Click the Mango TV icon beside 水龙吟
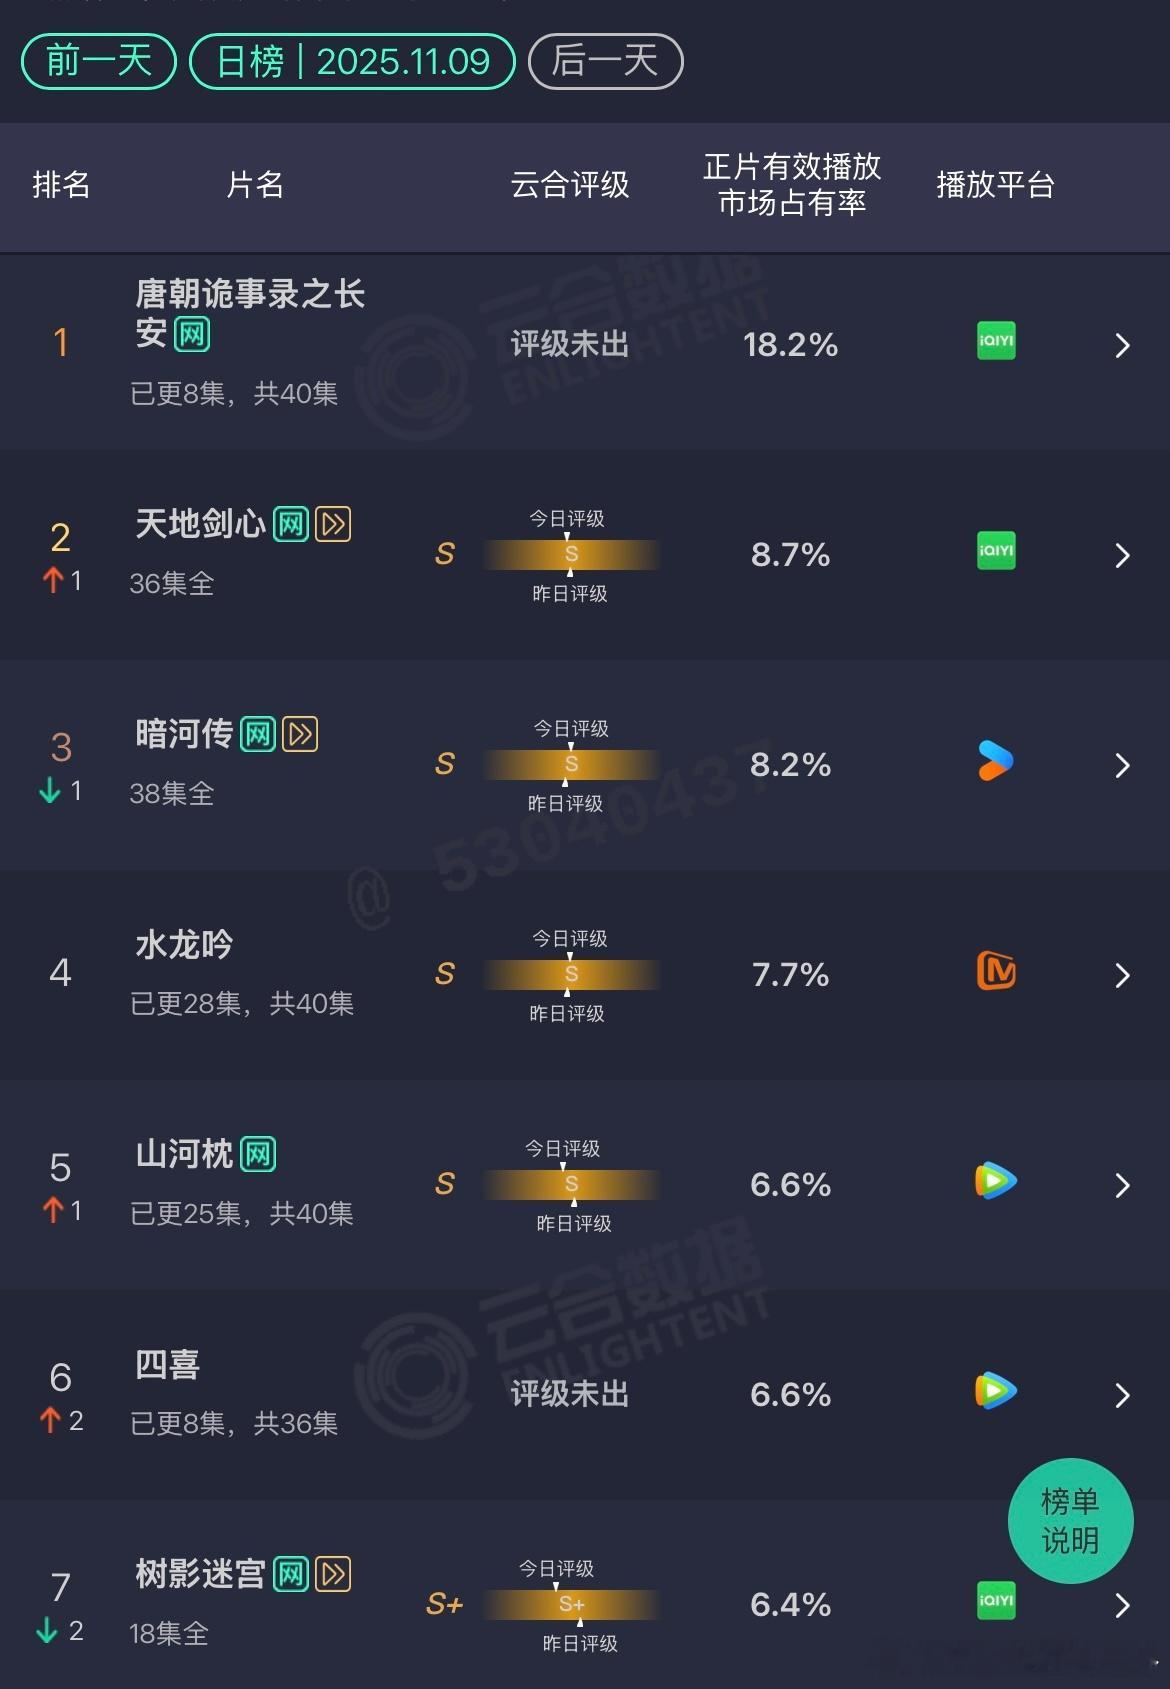 click(994, 971)
